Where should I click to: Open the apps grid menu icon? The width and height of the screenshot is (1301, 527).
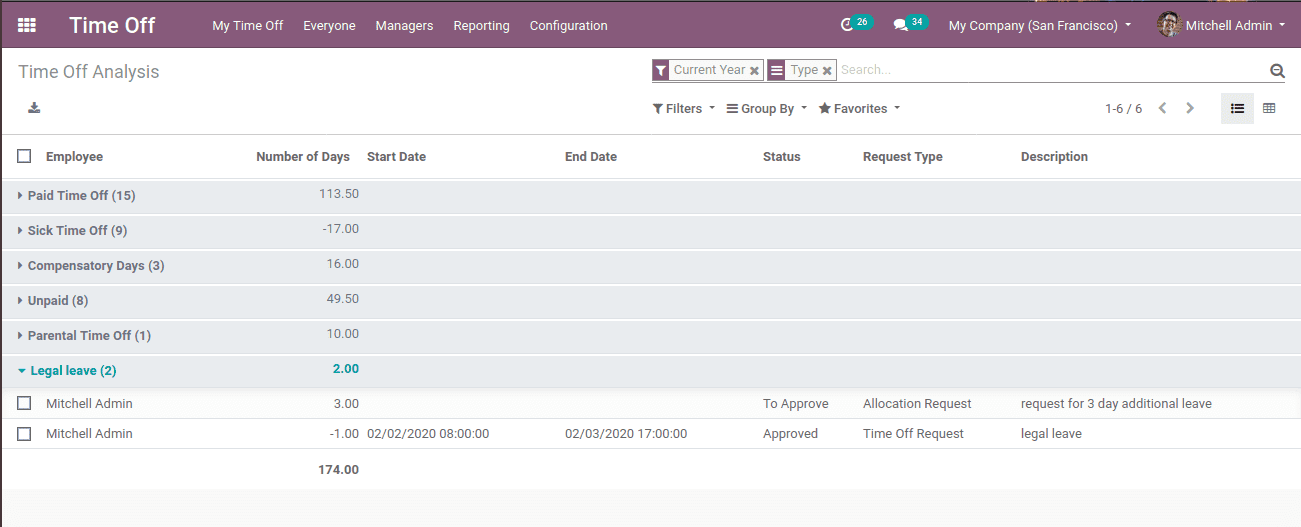pos(27,25)
